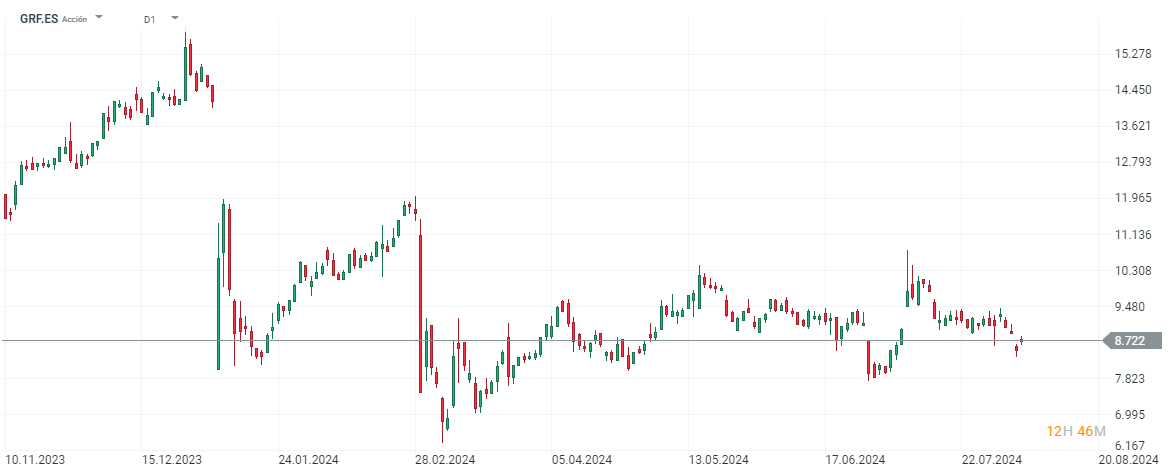Image resolution: width=1175 pixels, height=476 pixels.
Task: Select the 13.05.2024 date marker
Action: [718, 460]
